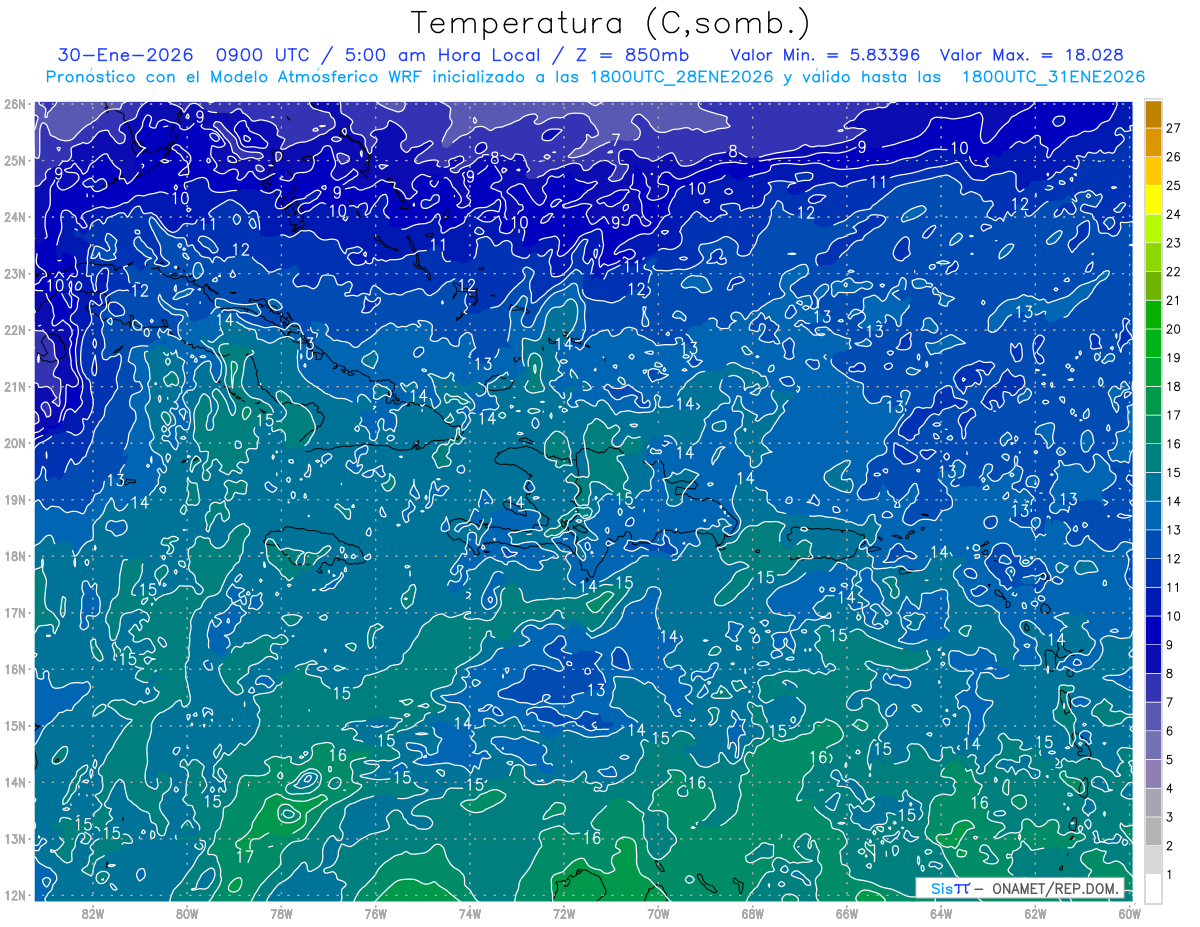Viewport: 1200px width, 927px height.
Task: Click color scale label "23"
Action: [1174, 243]
